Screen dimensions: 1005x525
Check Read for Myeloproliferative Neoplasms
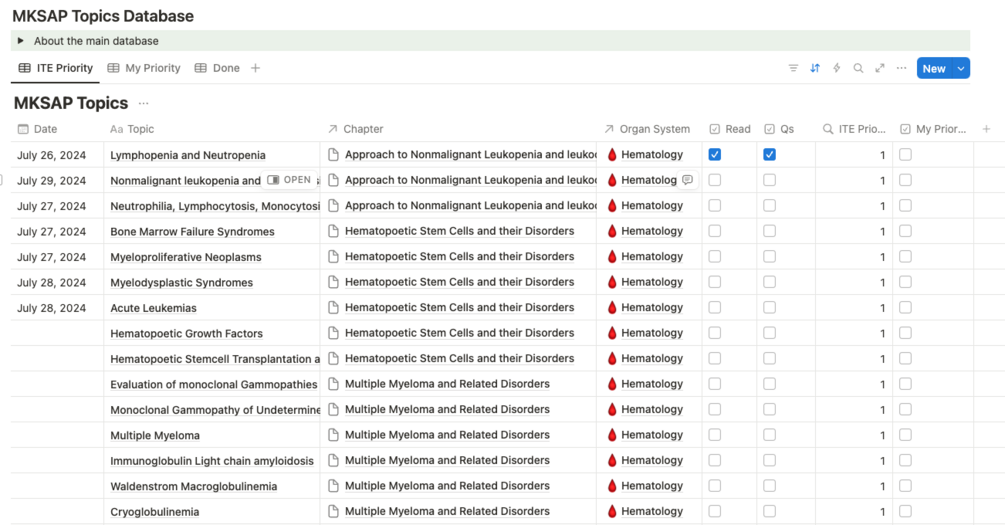coord(715,256)
